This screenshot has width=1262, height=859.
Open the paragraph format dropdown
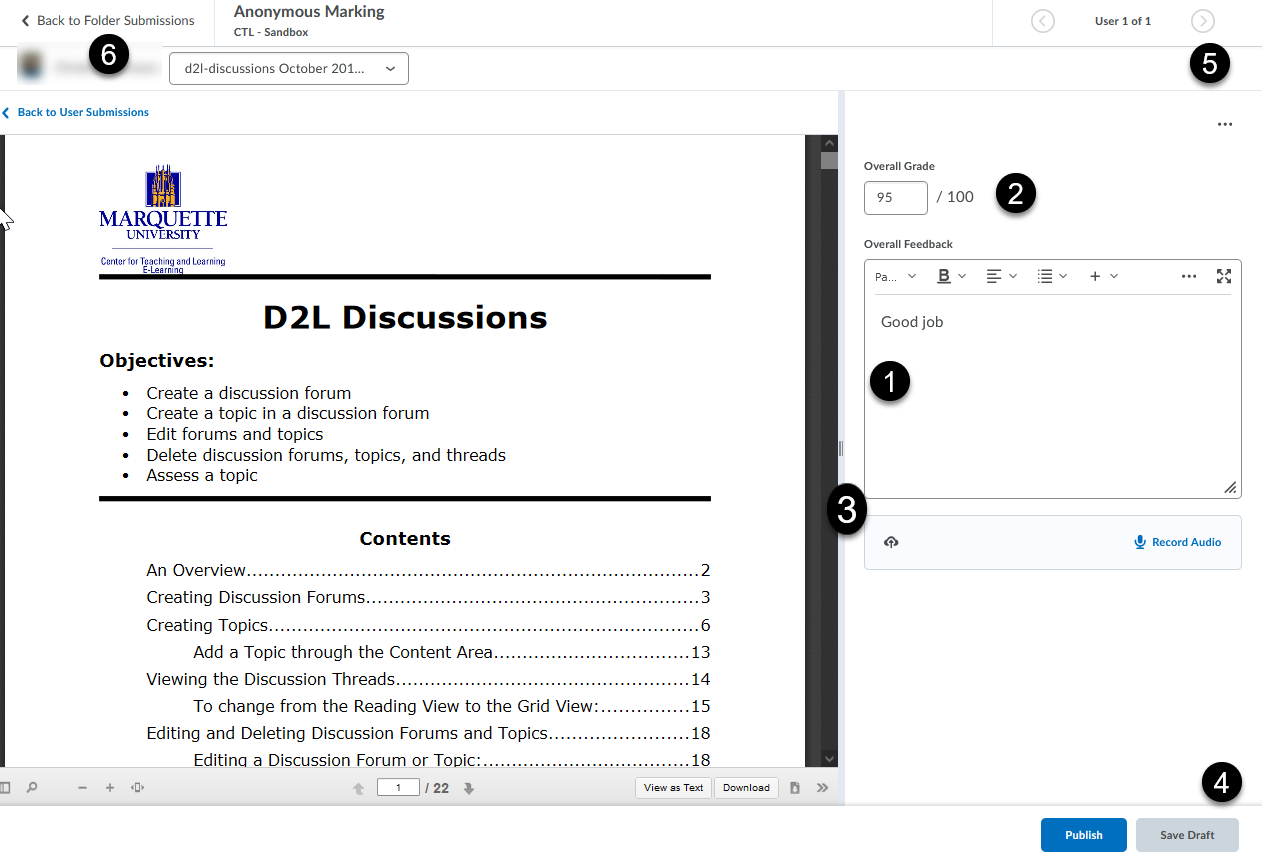895,276
